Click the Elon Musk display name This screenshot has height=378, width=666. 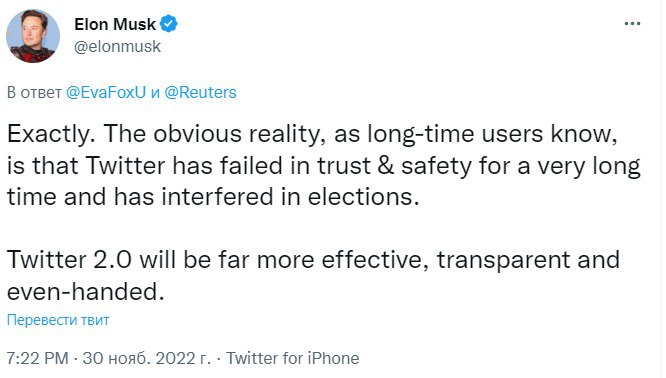115,24
